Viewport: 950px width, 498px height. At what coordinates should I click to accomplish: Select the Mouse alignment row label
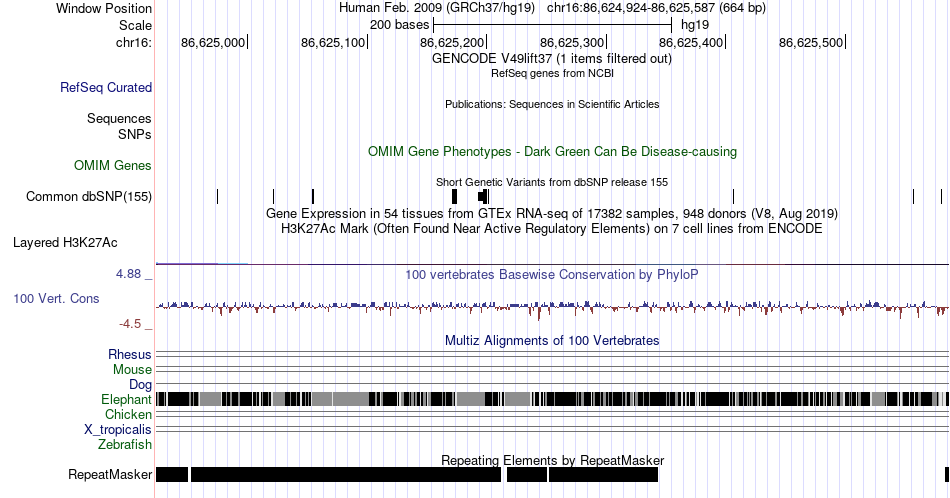coord(132,370)
